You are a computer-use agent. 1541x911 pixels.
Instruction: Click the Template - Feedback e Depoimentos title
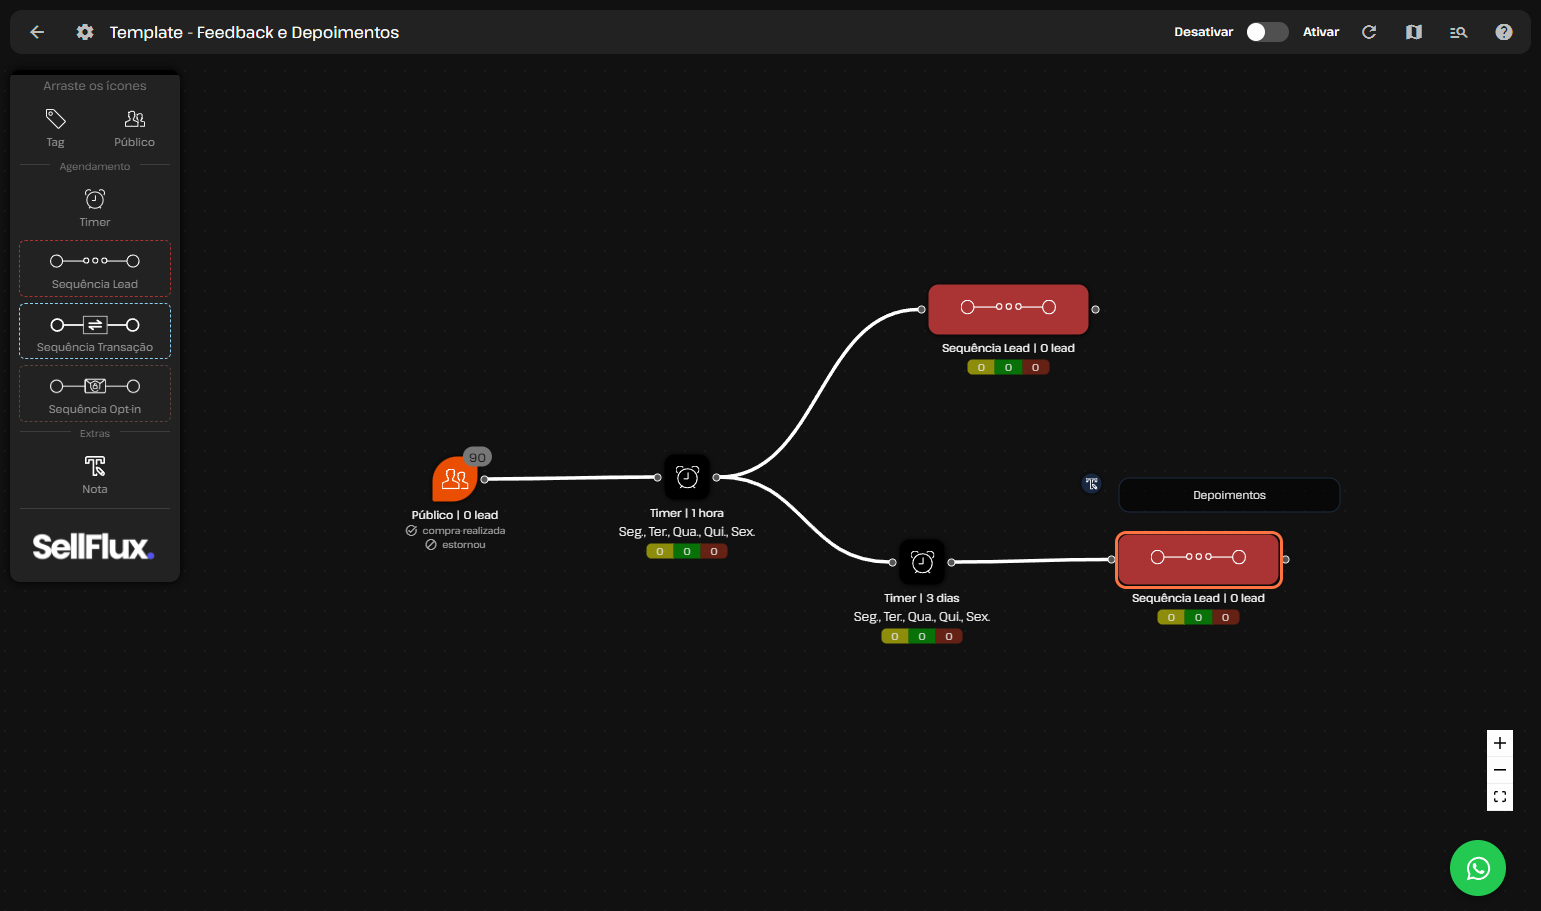(x=254, y=32)
